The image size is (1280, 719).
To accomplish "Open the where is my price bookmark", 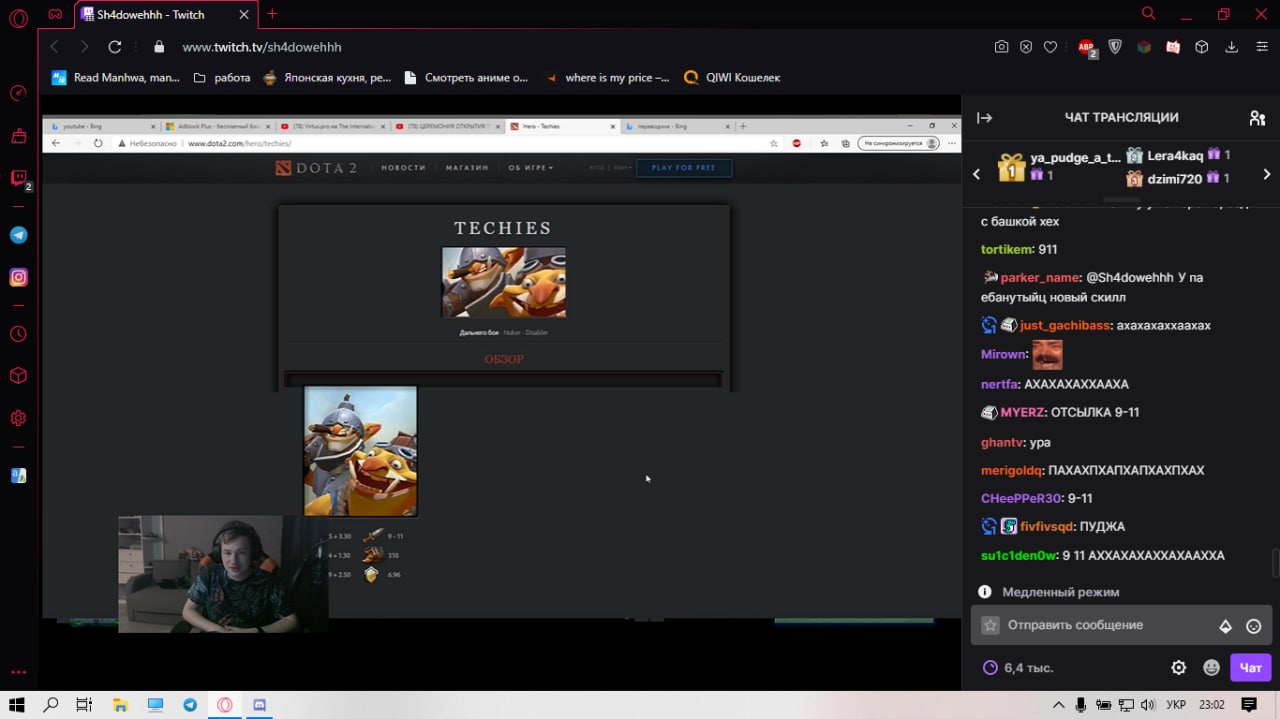I will pyautogui.click(x=606, y=77).
